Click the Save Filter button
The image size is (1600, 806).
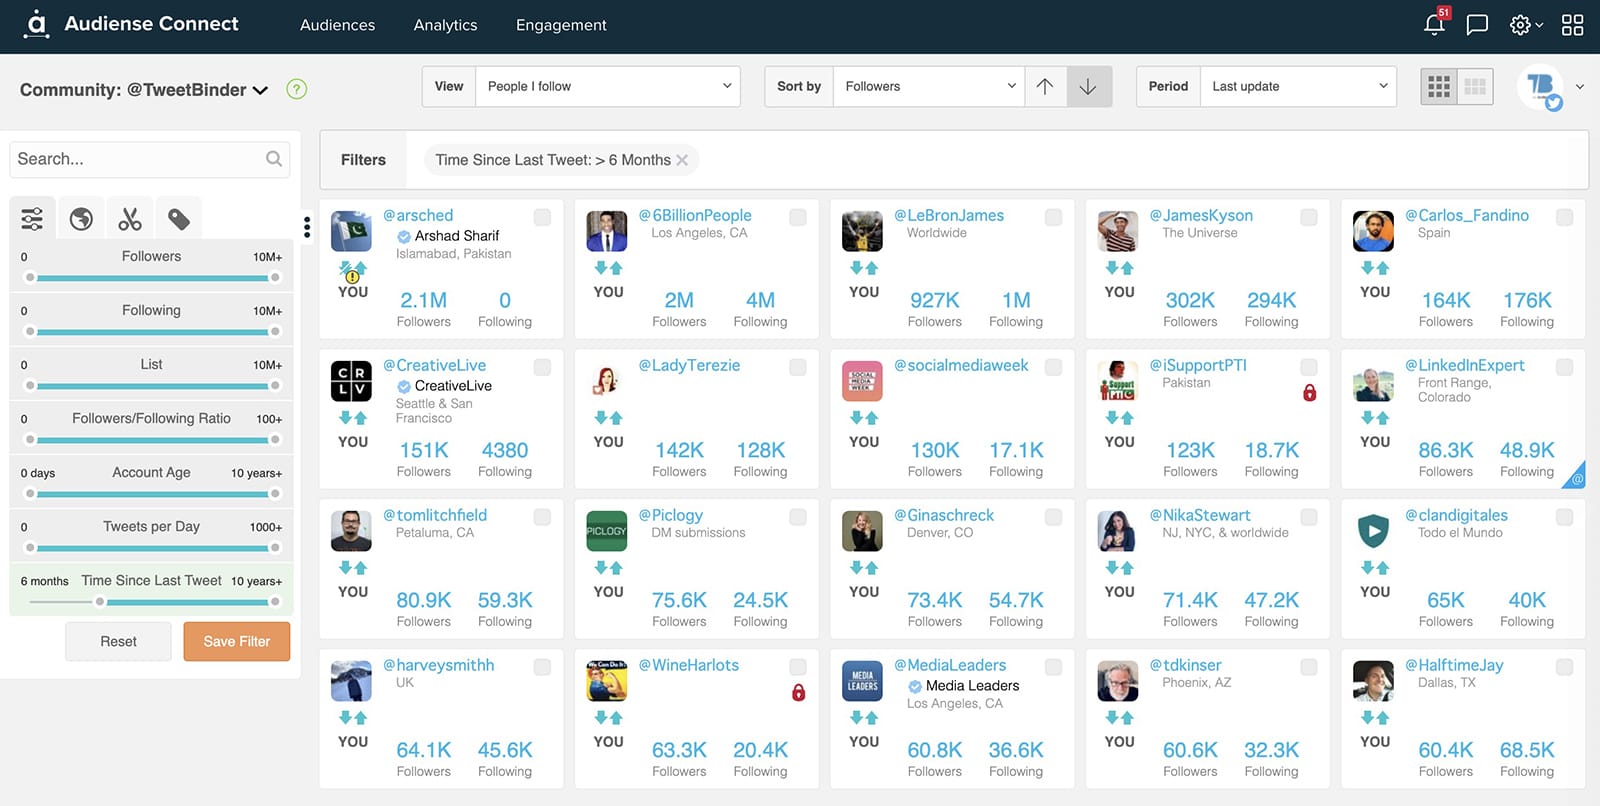[237, 641]
